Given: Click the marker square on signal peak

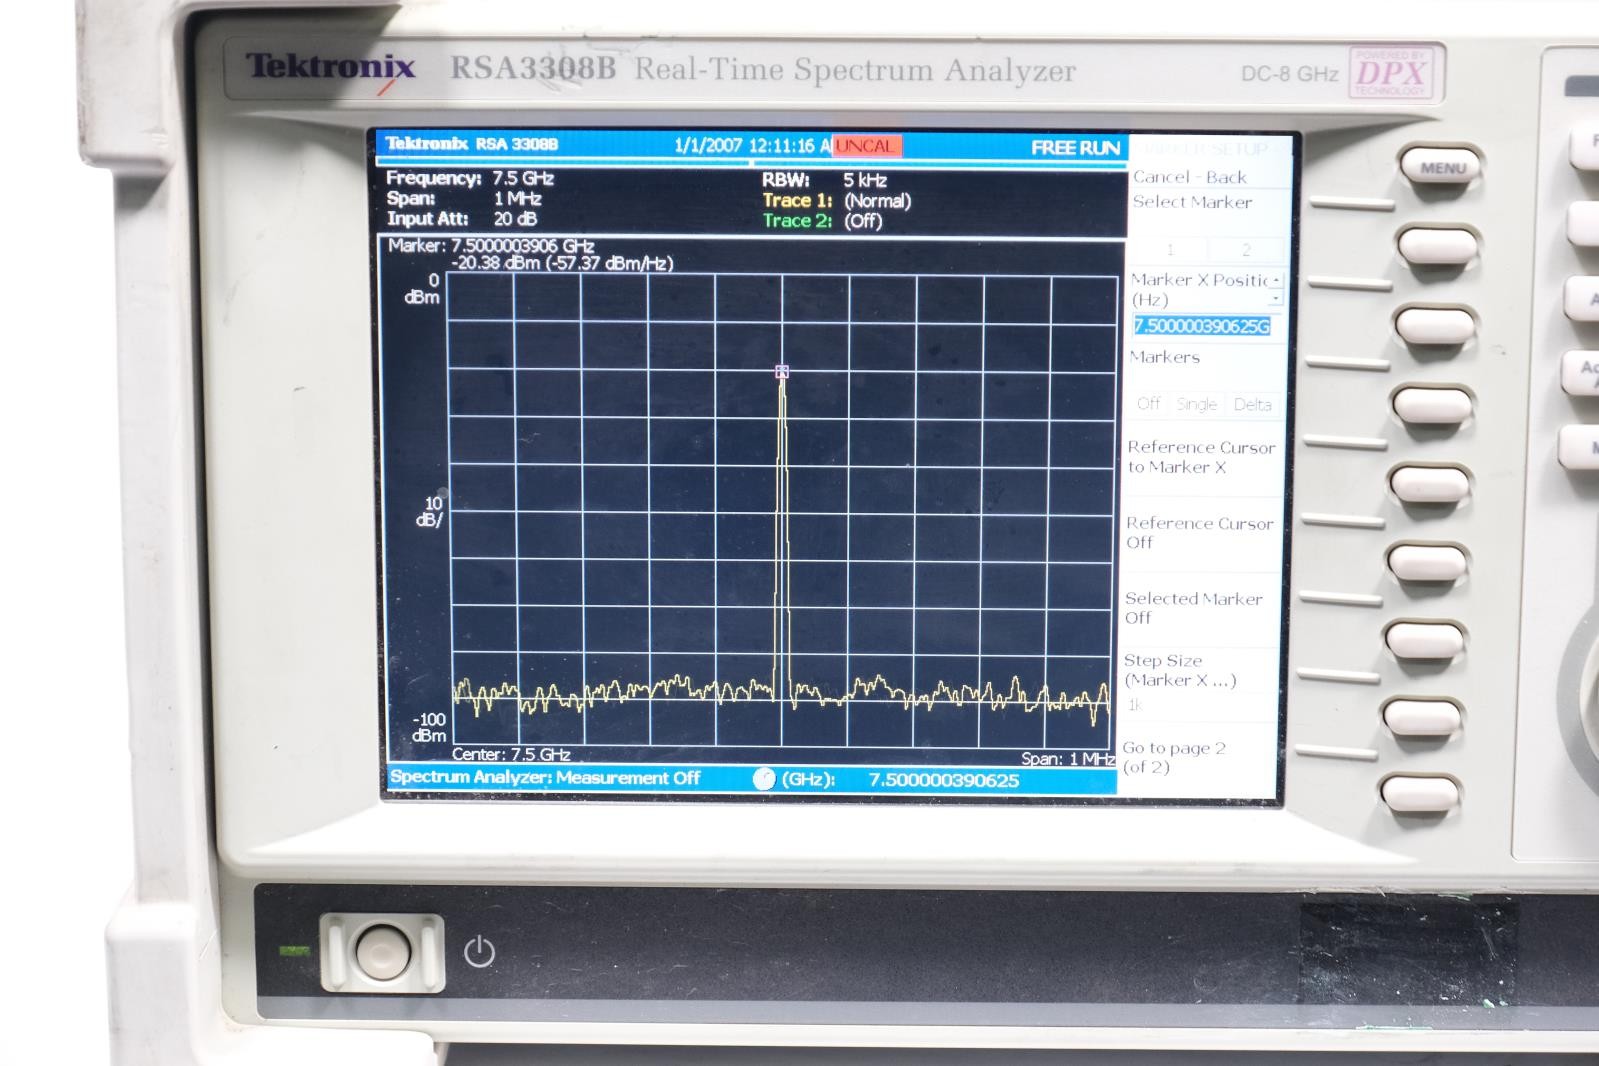Looking at the screenshot, I should pyautogui.click(x=782, y=372).
